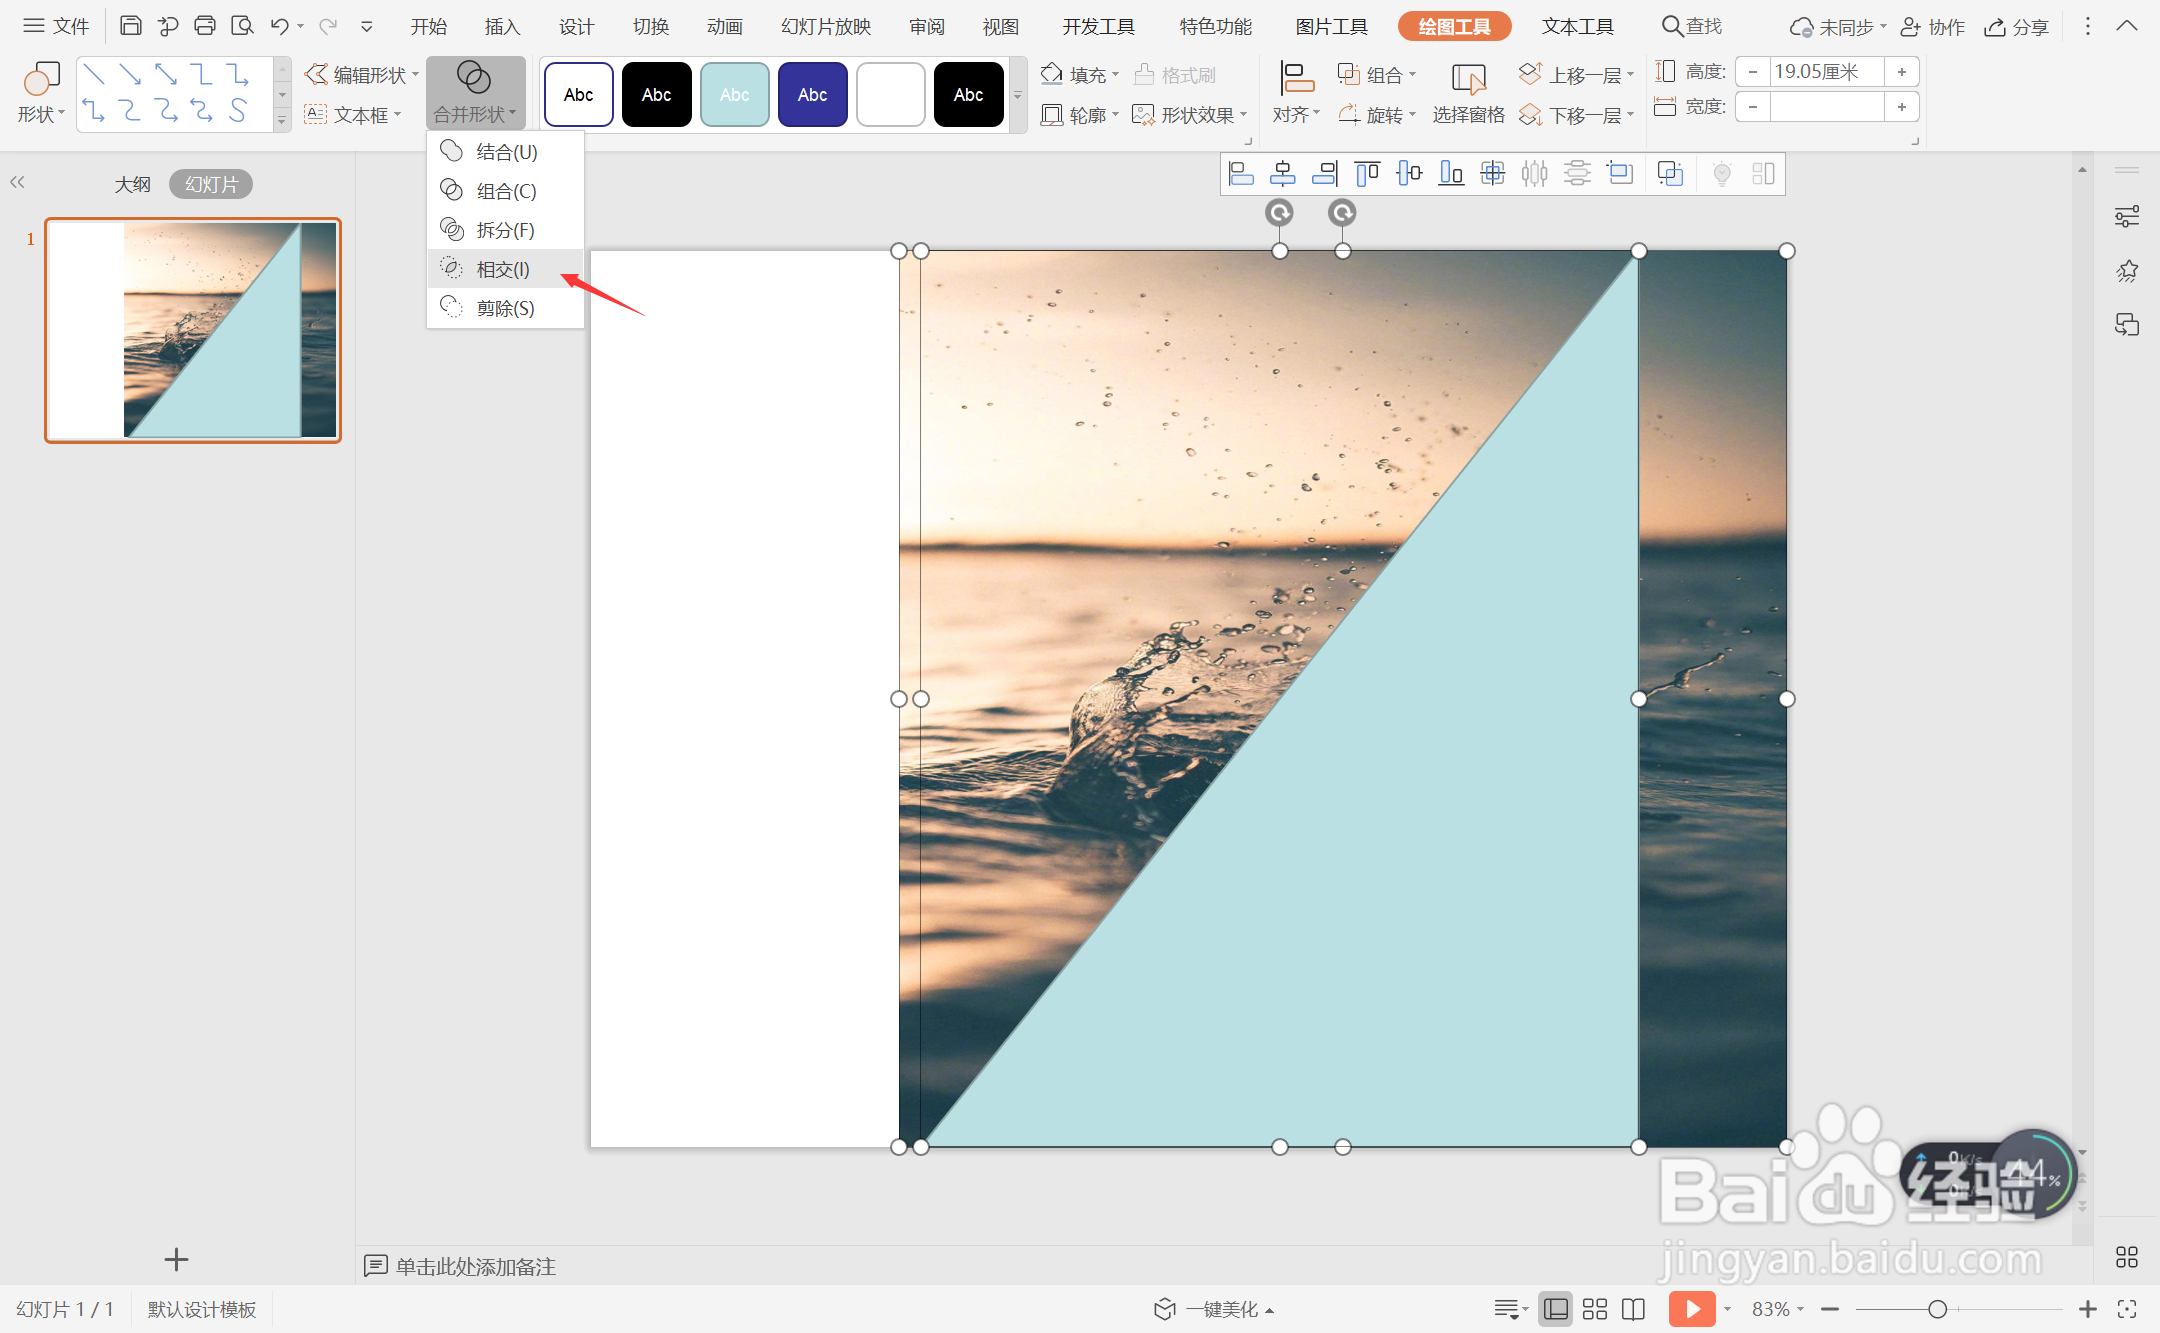Viewport: 2160px width, 1333px height.
Task: Choose 剪除(S) from merge shapes menu
Action: [x=505, y=308]
